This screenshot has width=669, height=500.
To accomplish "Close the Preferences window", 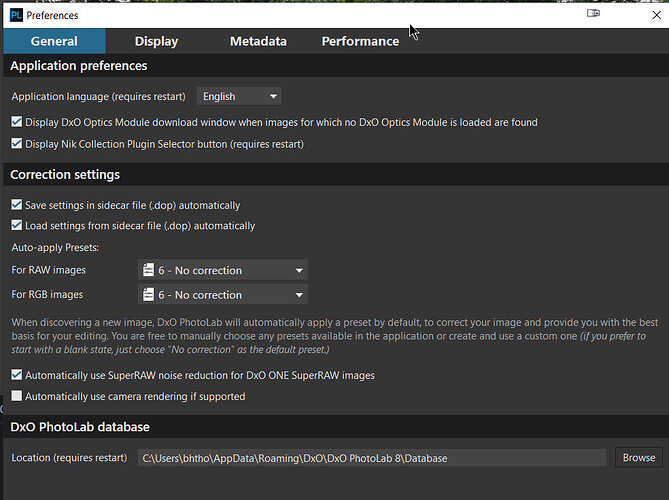I will pos(657,15).
